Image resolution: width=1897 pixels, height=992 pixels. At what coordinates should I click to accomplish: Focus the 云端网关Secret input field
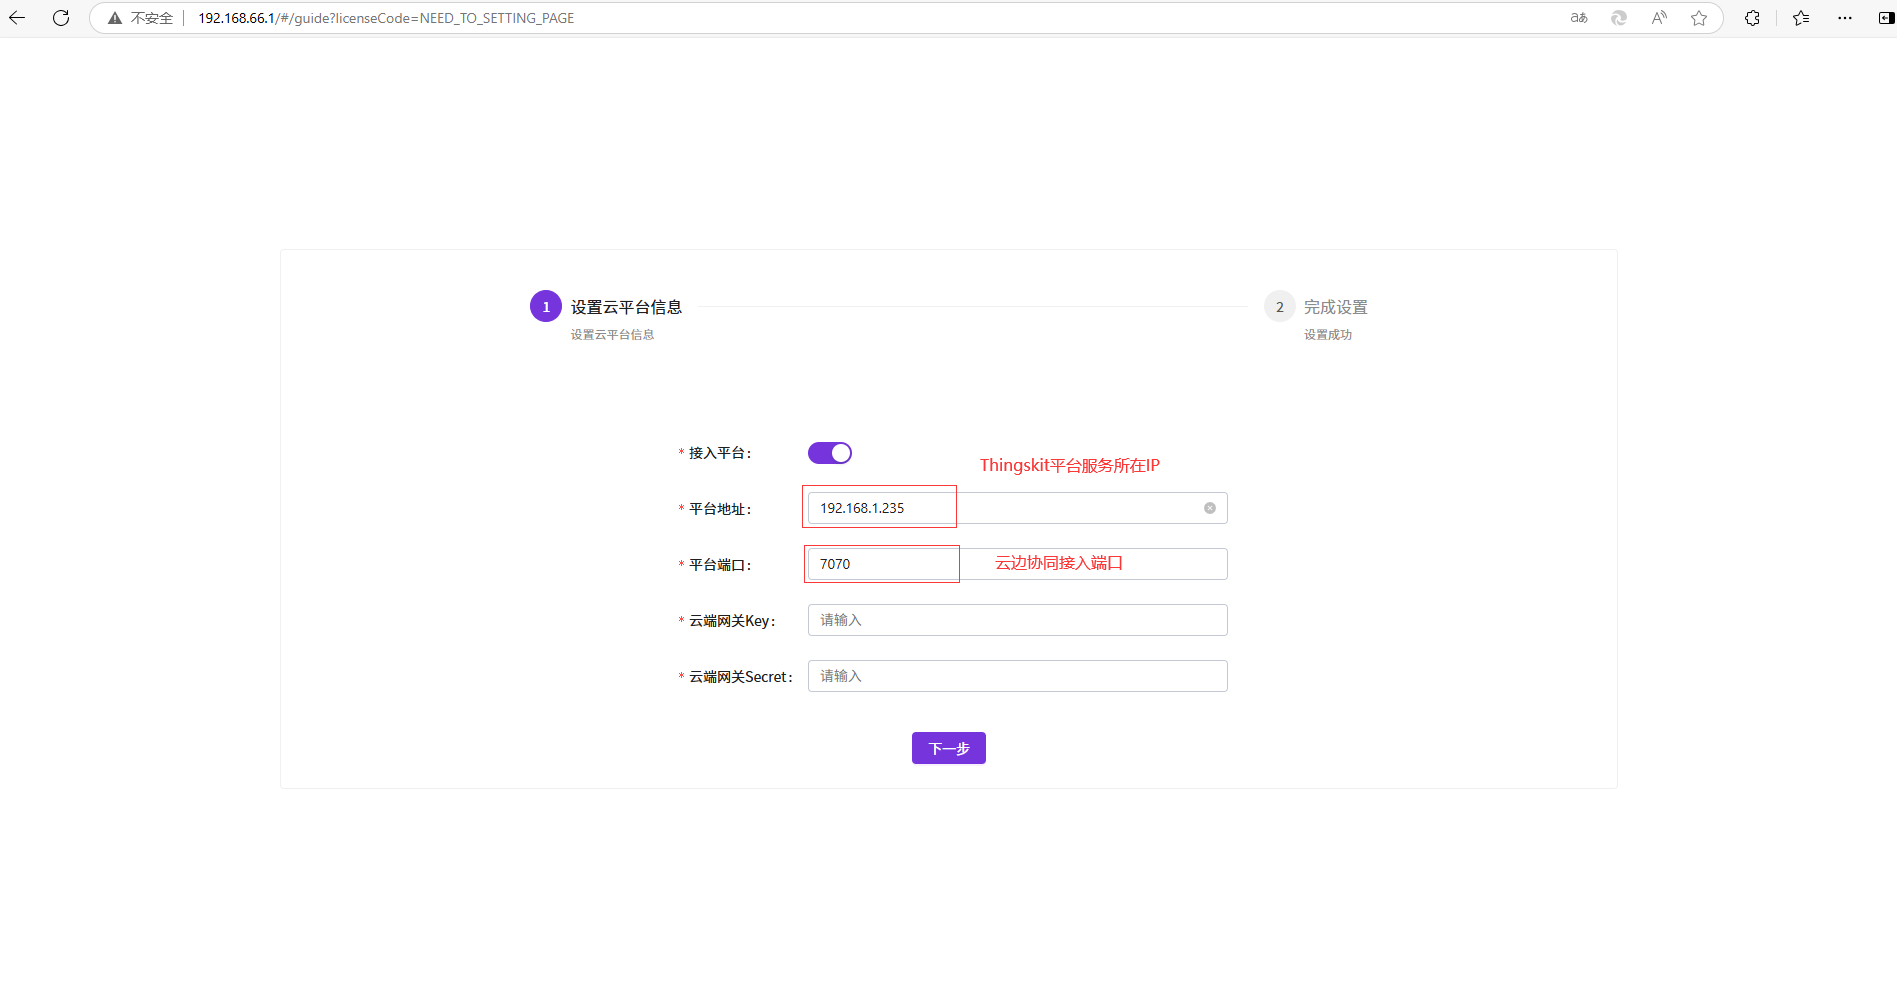[1017, 676]
